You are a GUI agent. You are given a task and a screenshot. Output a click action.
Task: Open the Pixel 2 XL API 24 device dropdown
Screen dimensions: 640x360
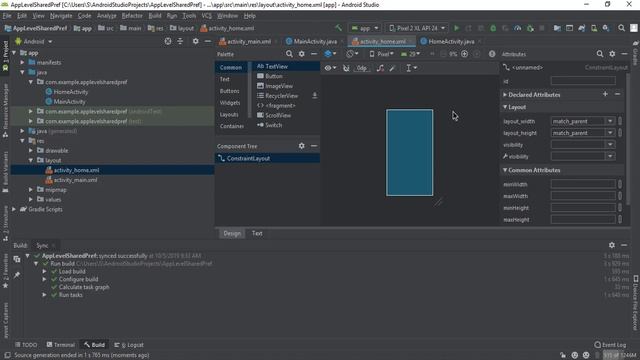point(417,28)
